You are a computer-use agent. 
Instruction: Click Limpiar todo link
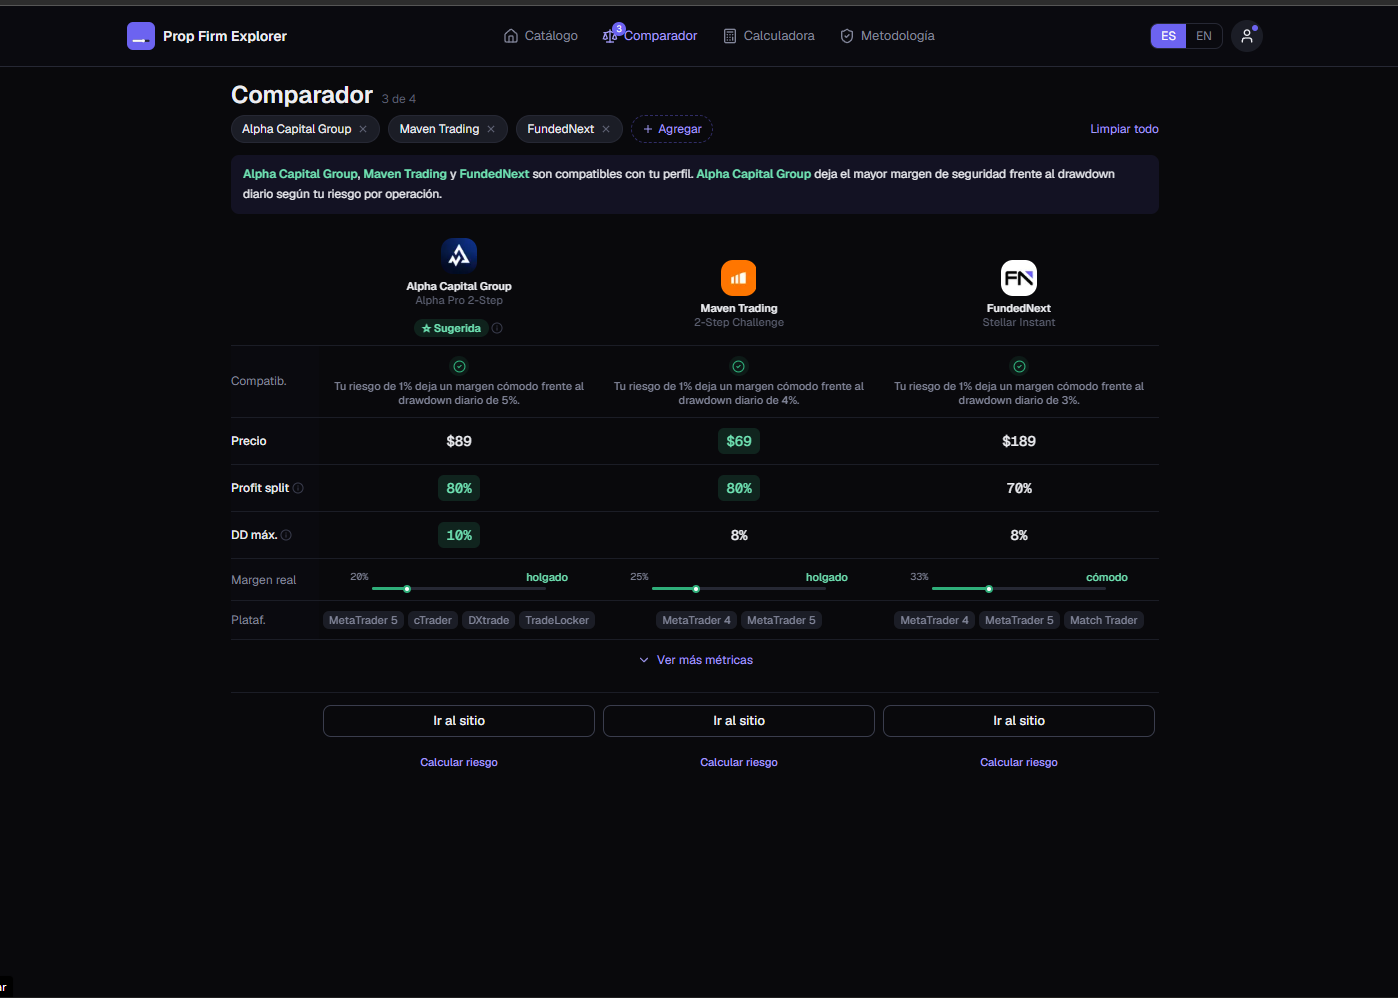1124,129
